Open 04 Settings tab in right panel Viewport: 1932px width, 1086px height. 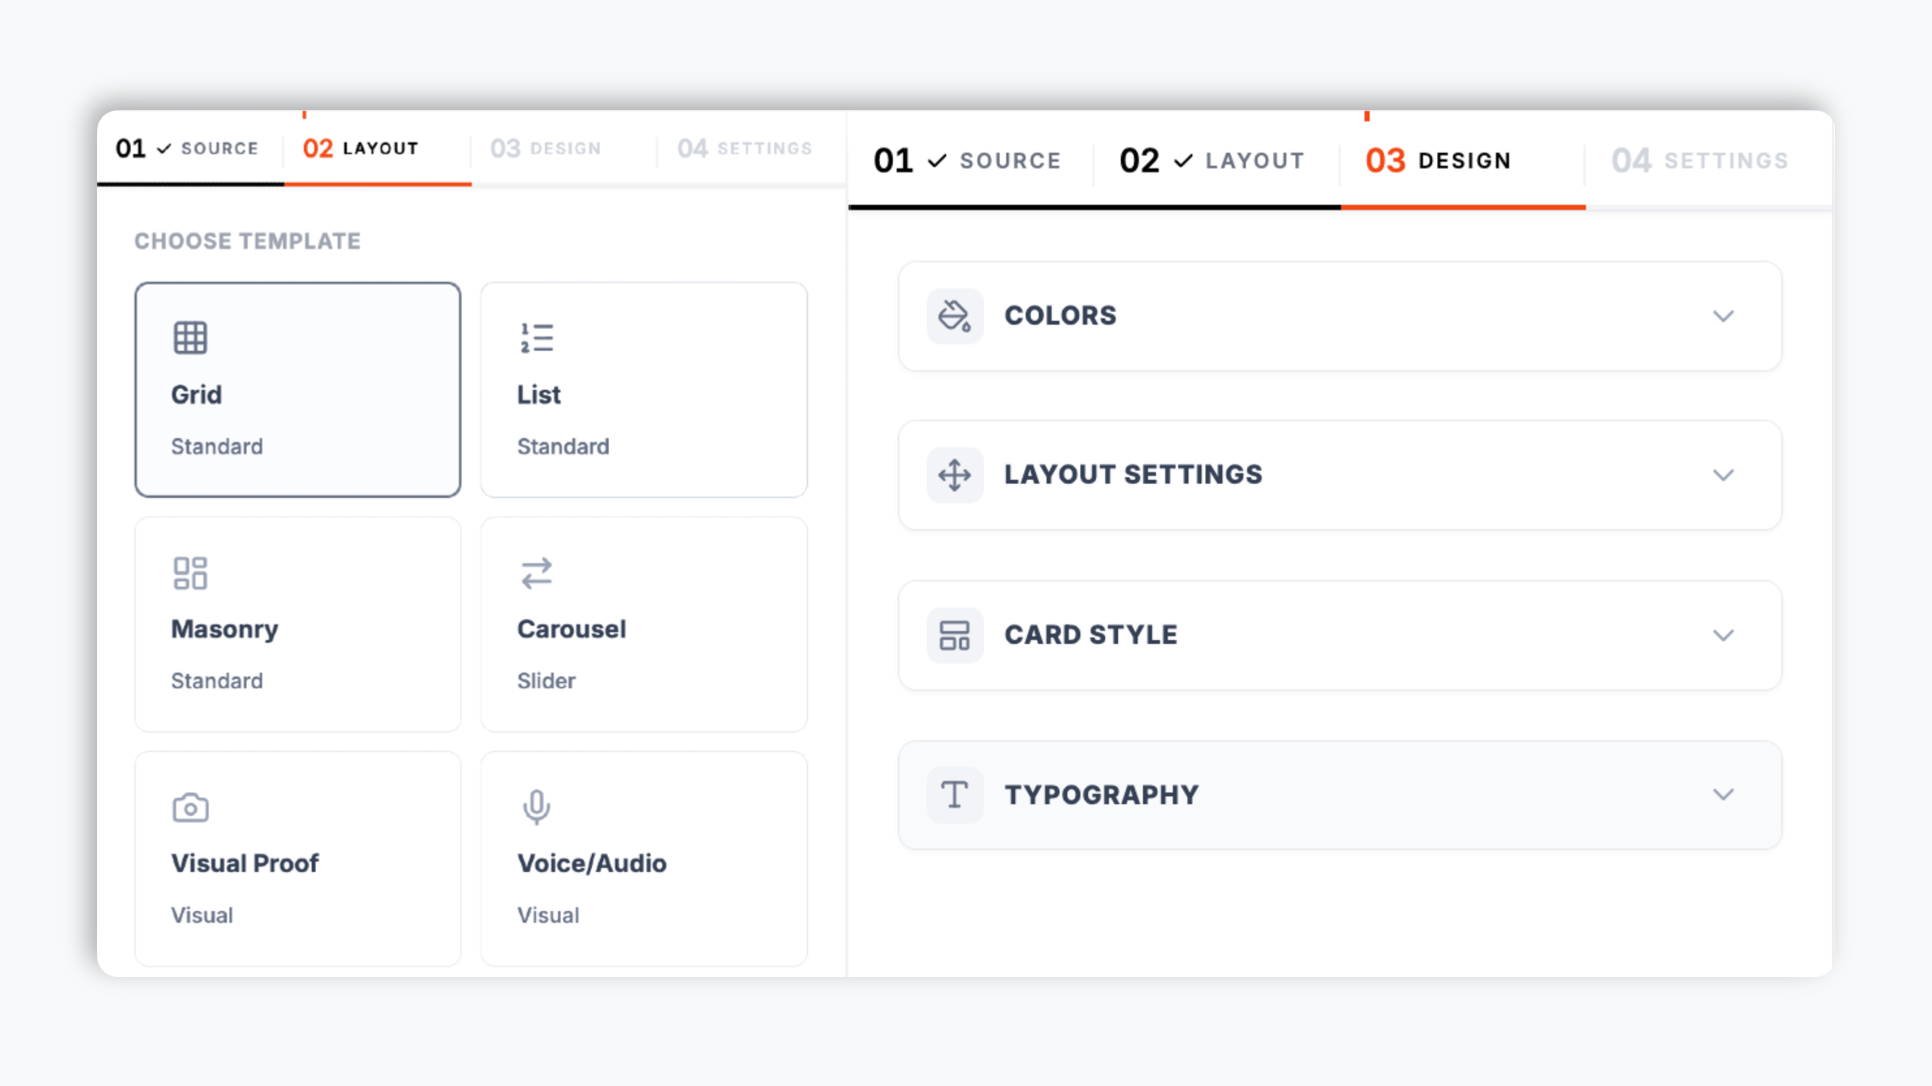[x=1708, y=161]
